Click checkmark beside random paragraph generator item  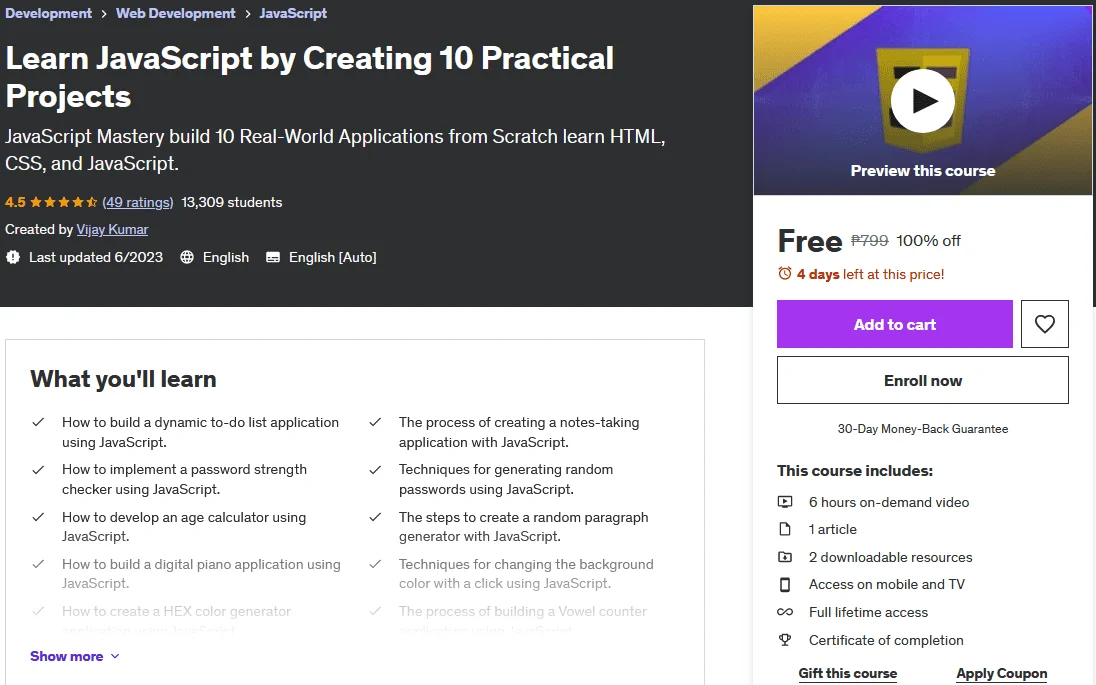click(x=375, y=517)
